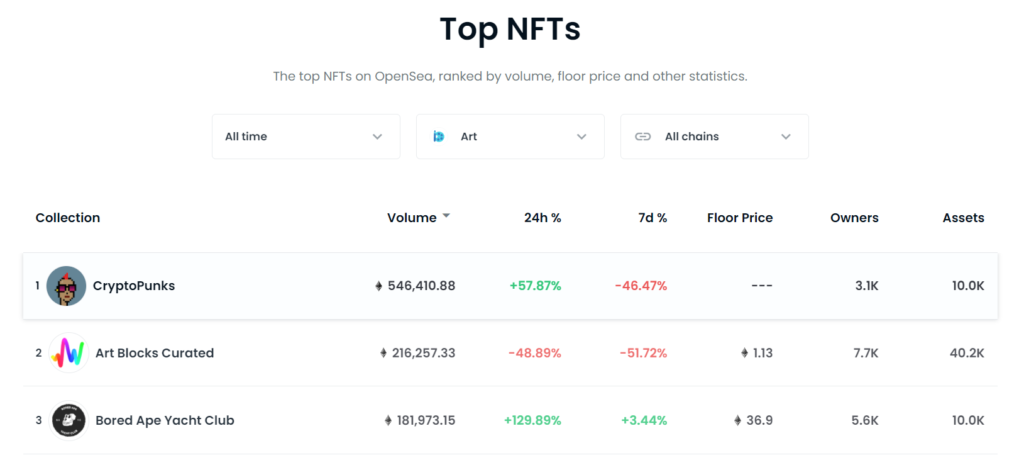
Task: Open the Art category dropdown
Action: coord(510,136)
